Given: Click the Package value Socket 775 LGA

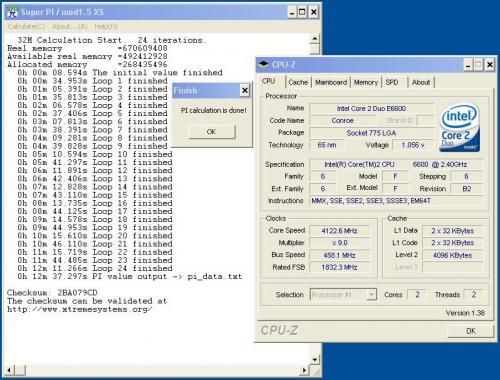Looking at the screenshot, I should 371,133.
